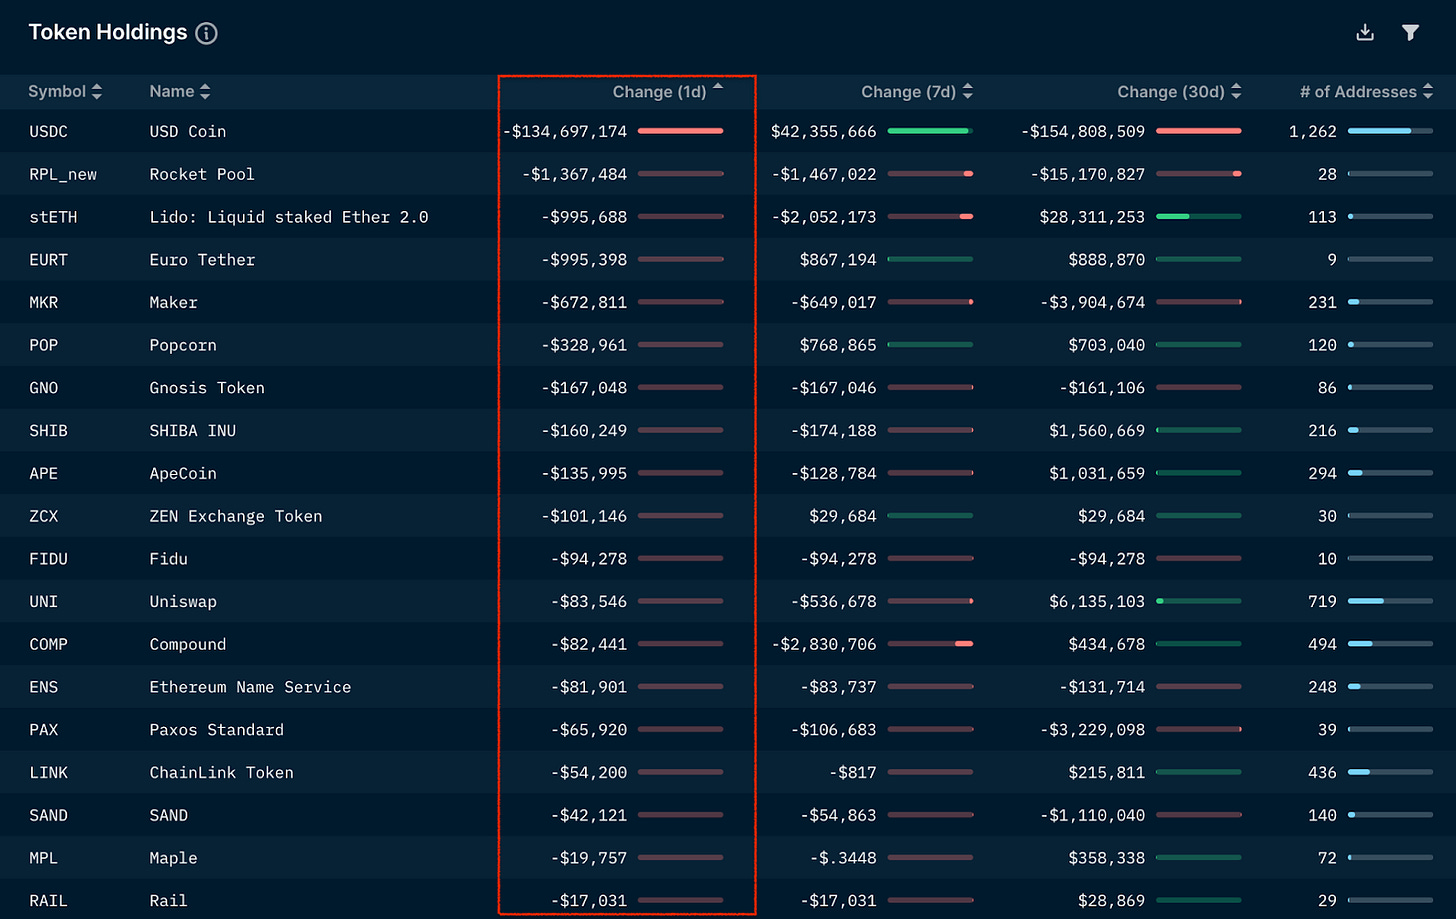Click the USD Coin name

188,132
